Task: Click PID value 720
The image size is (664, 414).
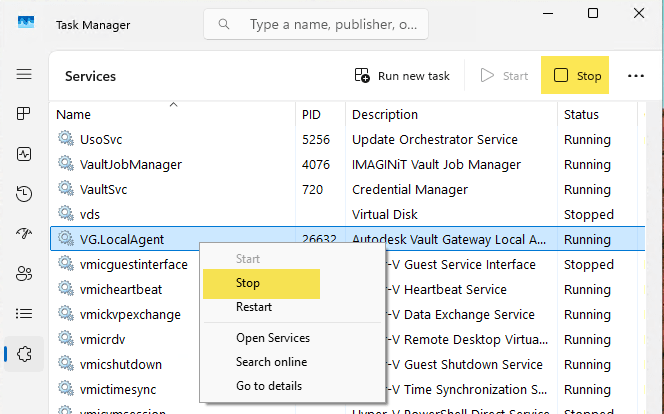Action: click(x=312, y=190)
